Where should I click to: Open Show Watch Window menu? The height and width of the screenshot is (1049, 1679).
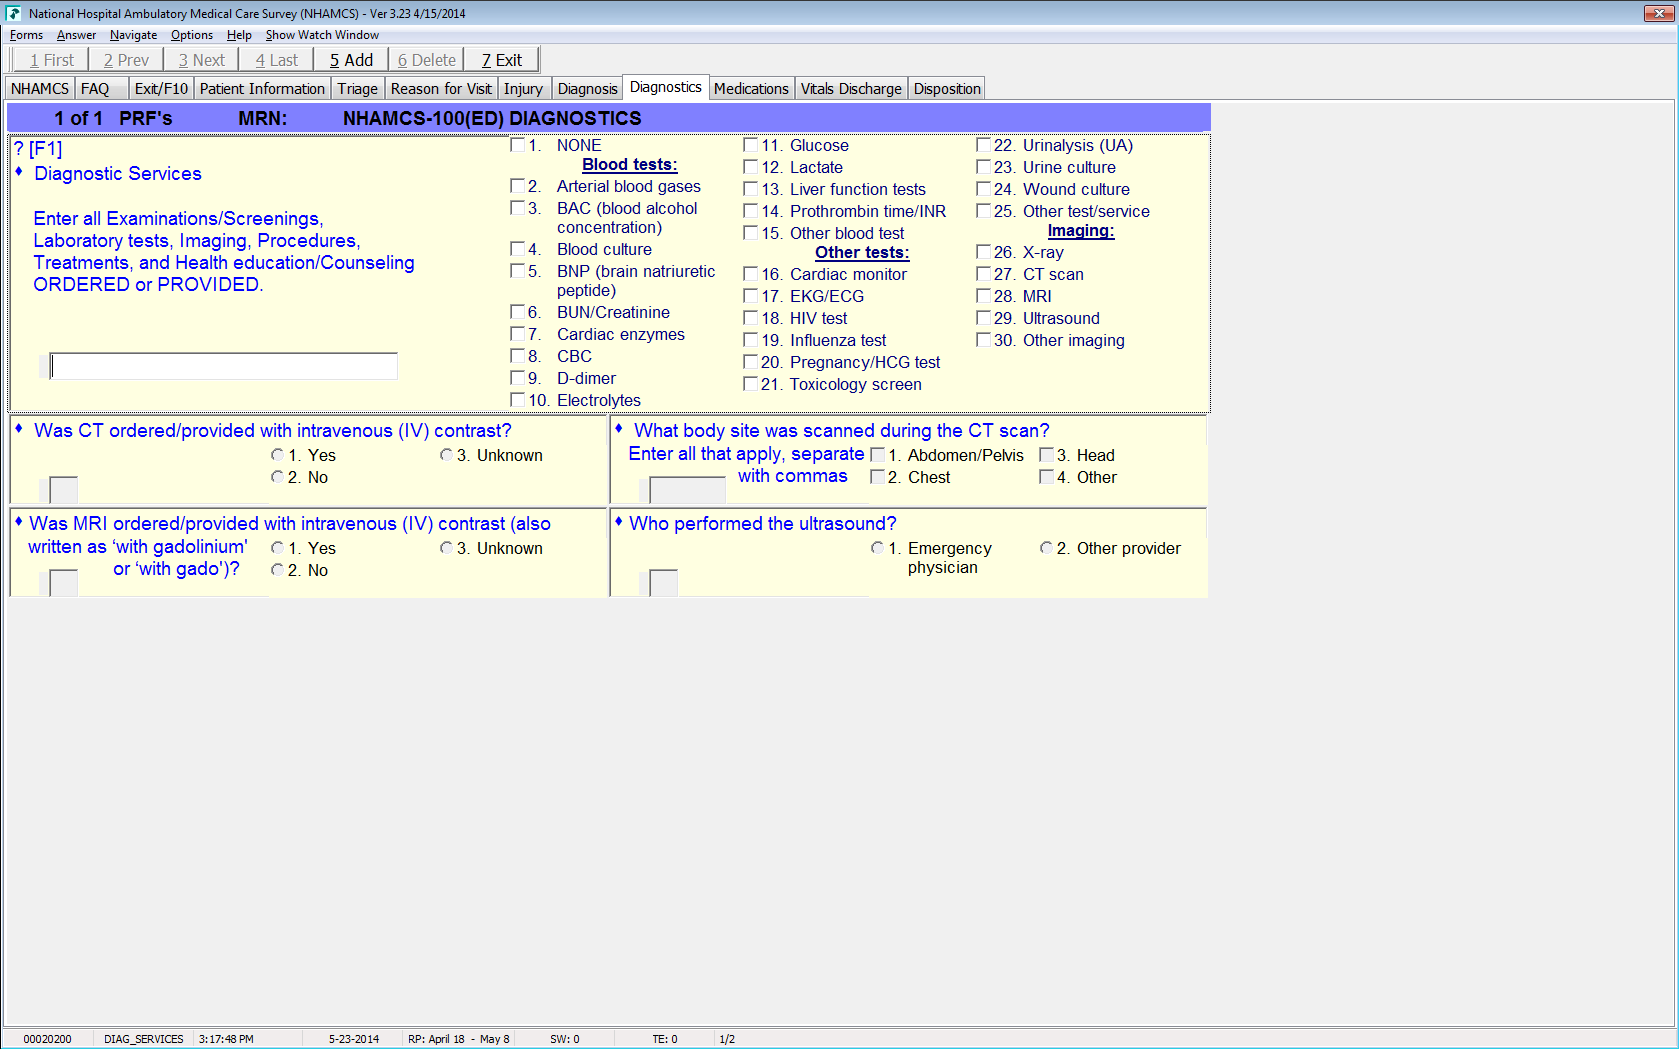coord(322,35)
